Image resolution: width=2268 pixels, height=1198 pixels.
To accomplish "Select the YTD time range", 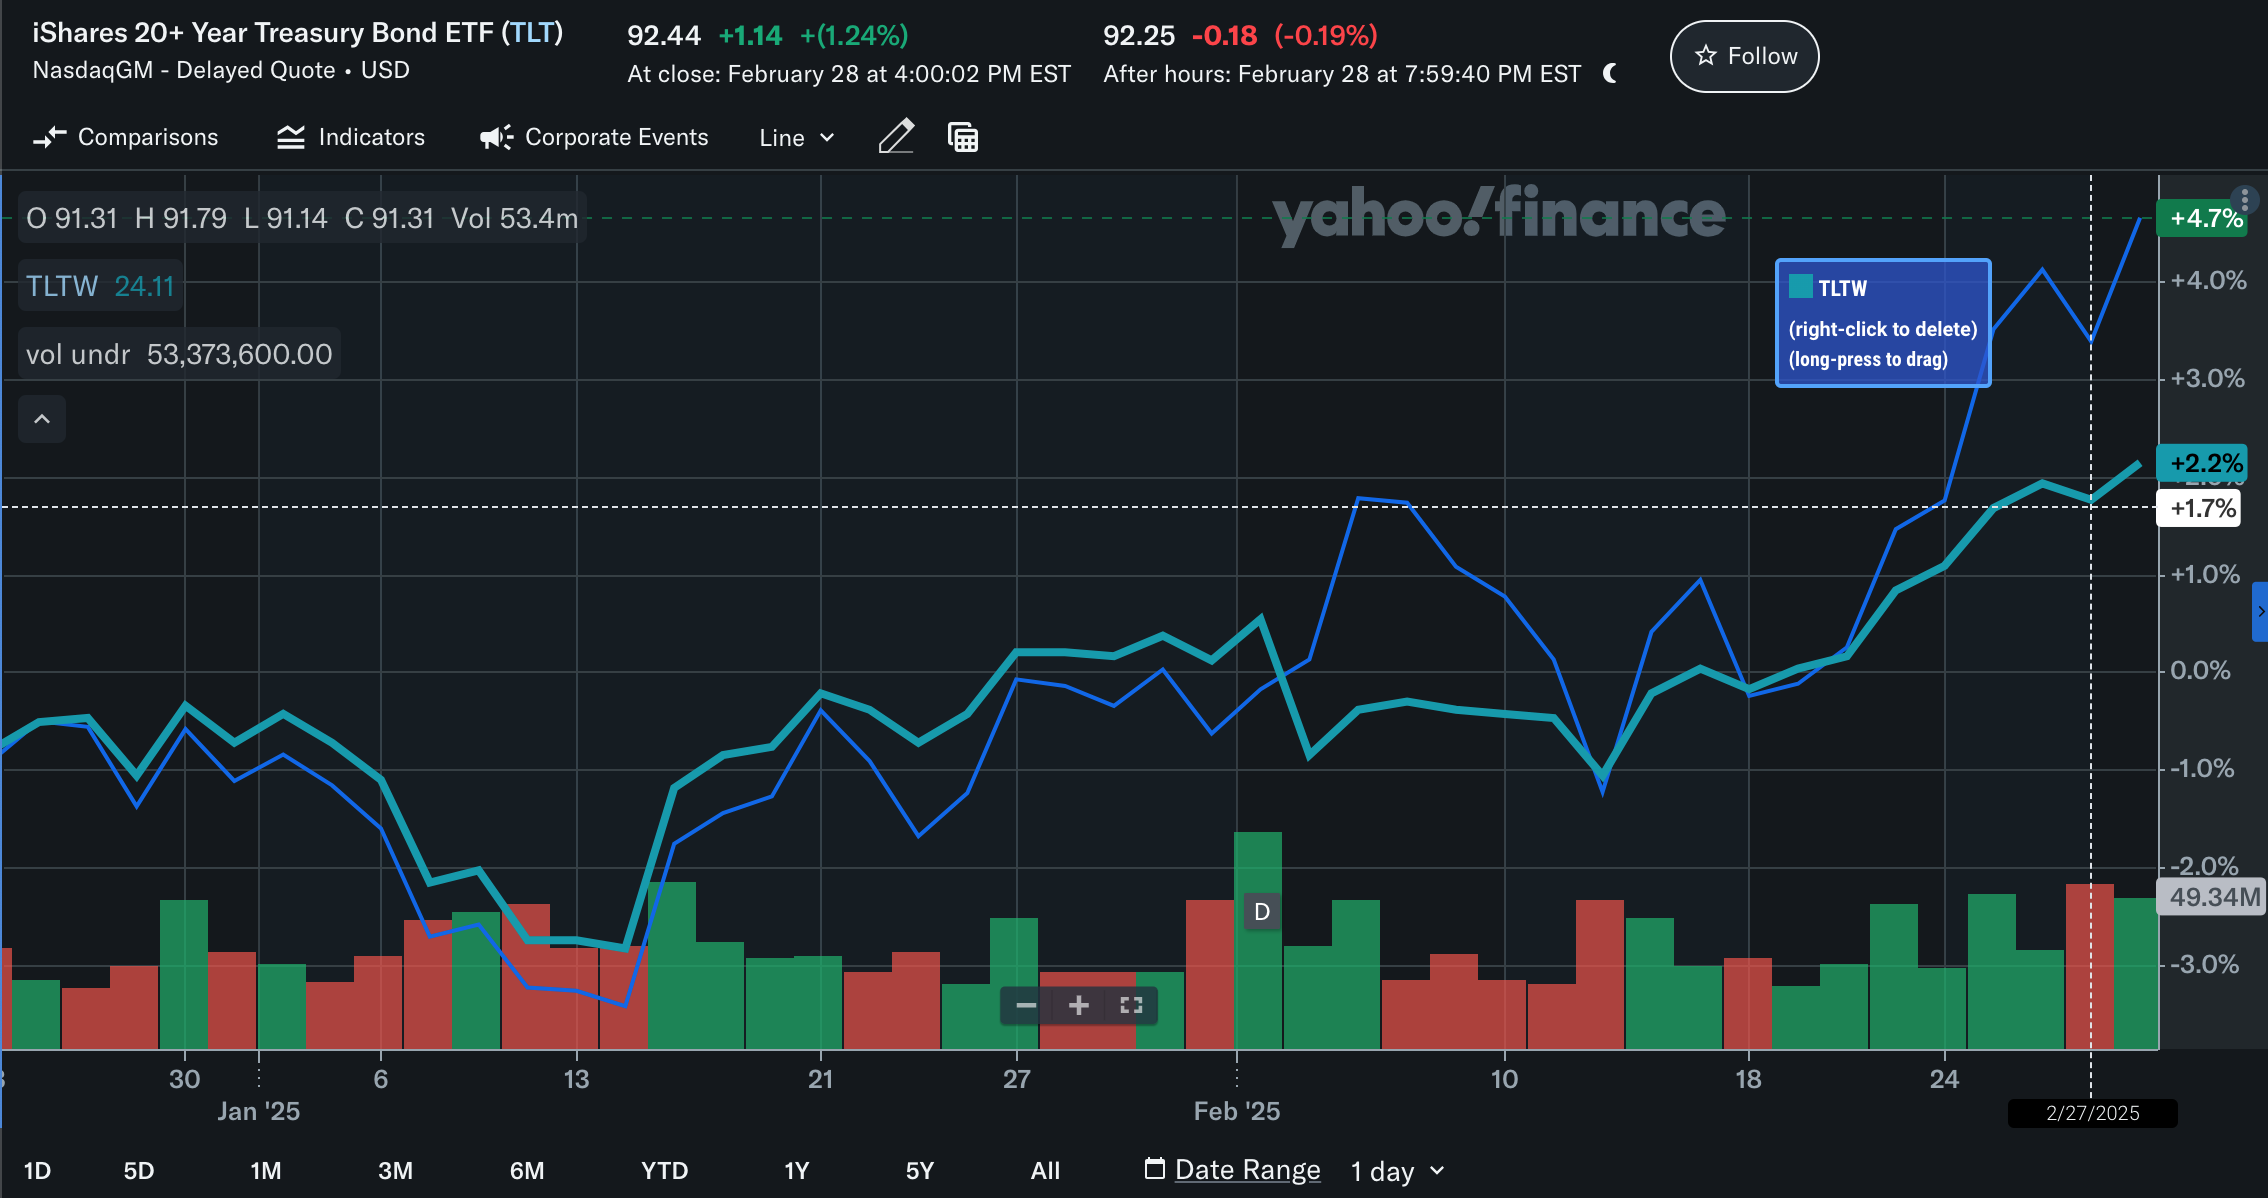I will click(x=664, y=1170).
